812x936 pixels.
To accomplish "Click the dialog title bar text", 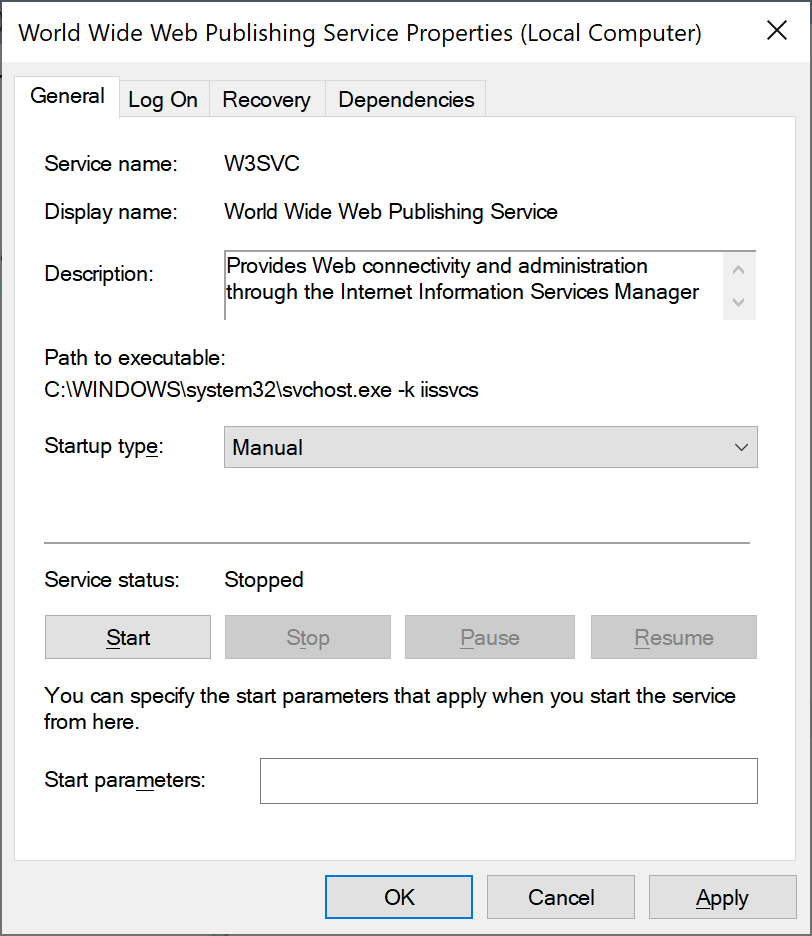I will point(360,33).
